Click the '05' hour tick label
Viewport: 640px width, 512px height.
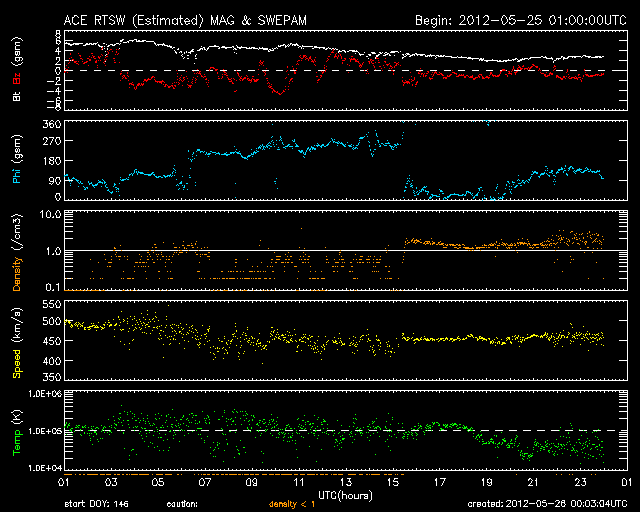click(x=158, y=483)
